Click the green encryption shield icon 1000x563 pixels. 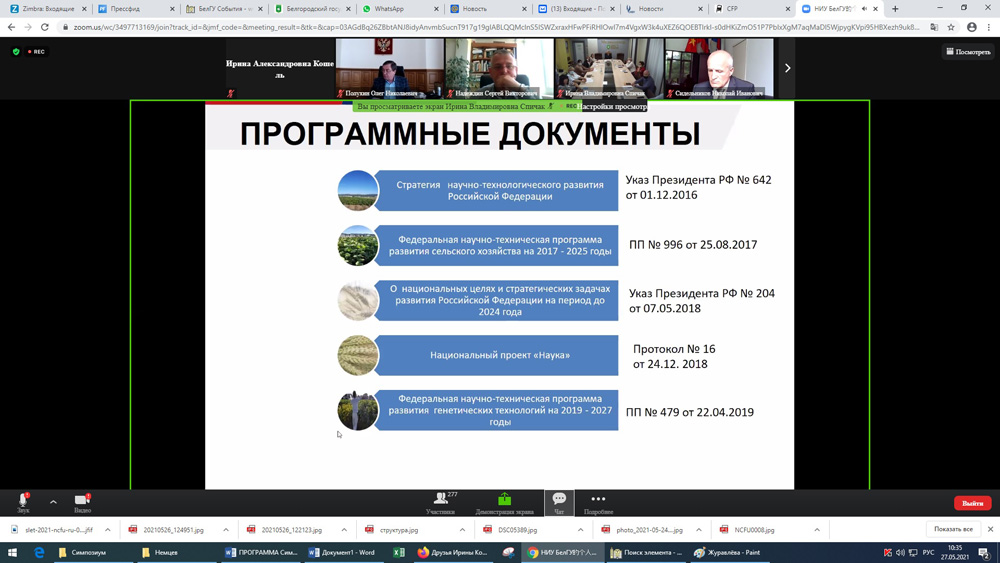(x=16, y=51)
